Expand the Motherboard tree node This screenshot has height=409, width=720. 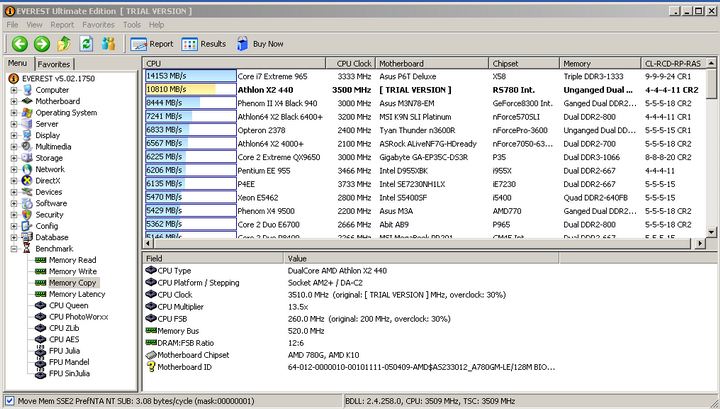14,101
